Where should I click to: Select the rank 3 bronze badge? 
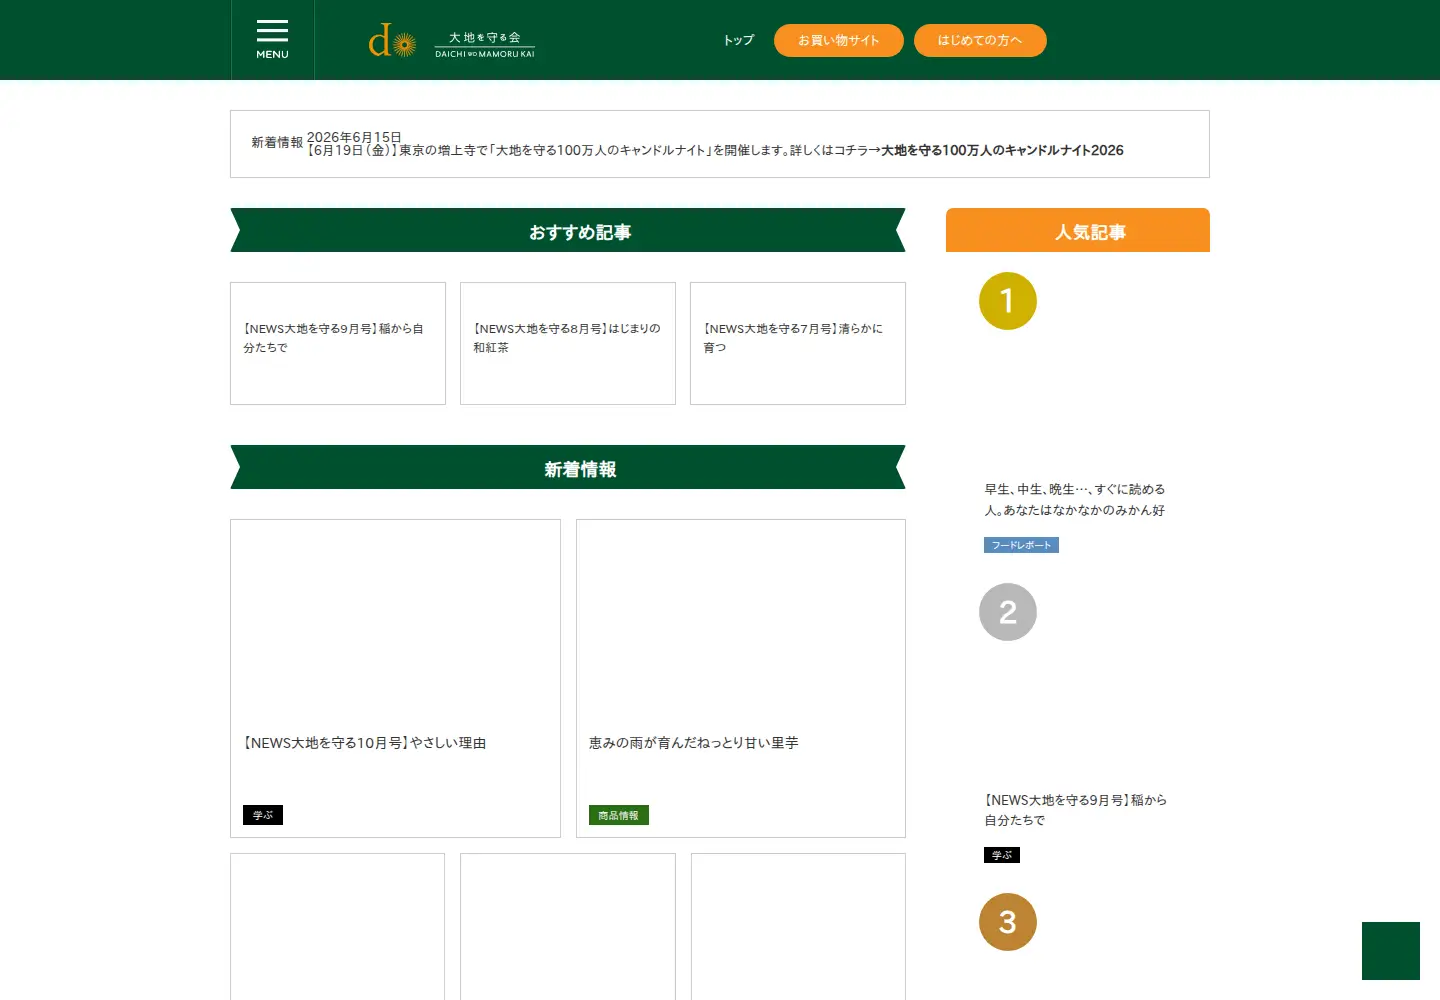(1008, 922)
